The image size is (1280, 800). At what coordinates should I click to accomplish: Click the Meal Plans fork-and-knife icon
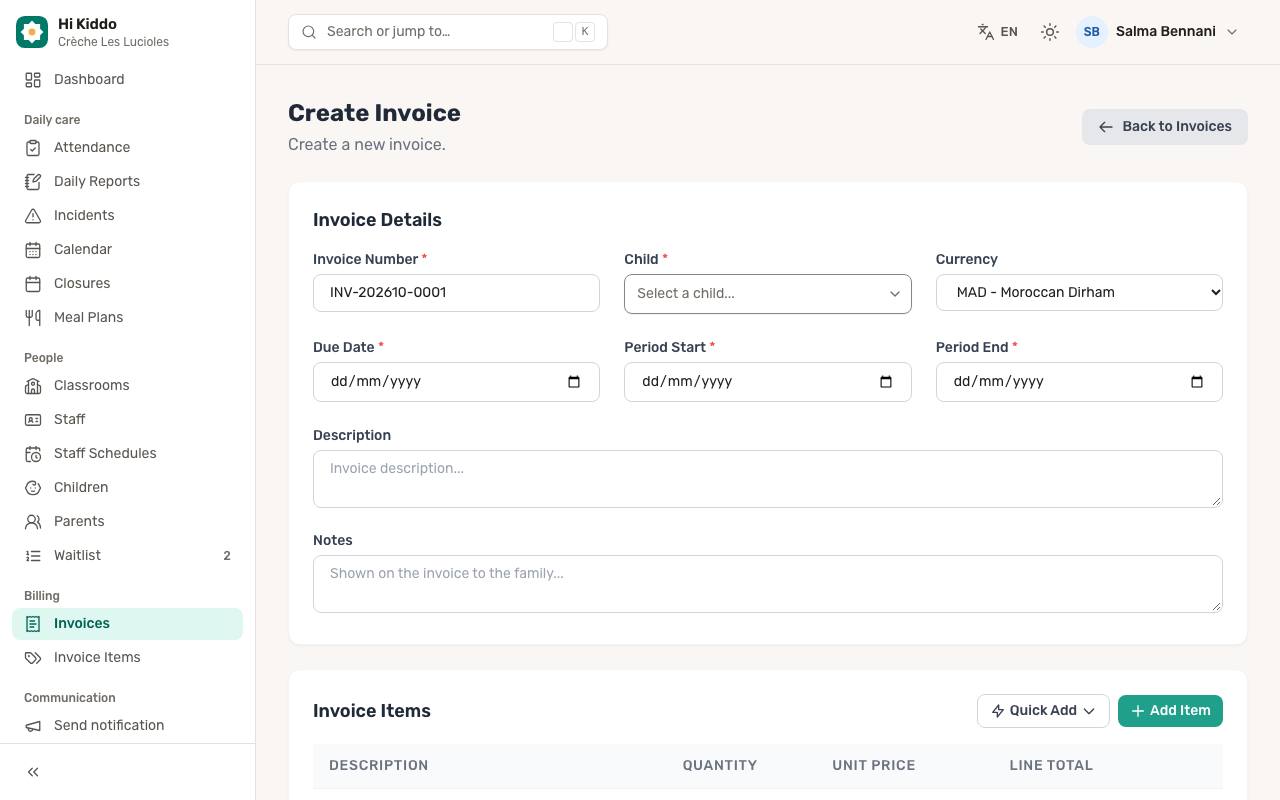33,318
